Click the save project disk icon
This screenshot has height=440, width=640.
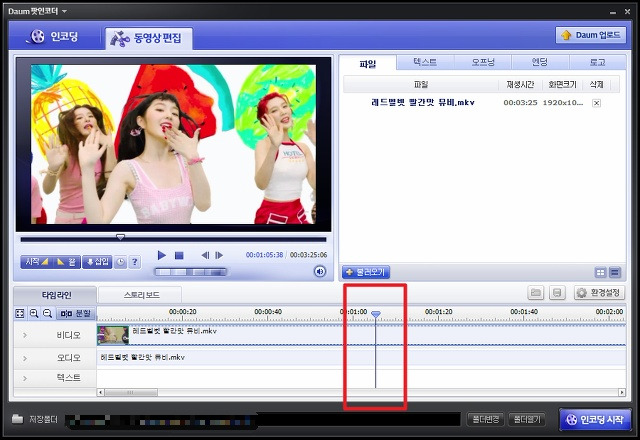(557, 293)
